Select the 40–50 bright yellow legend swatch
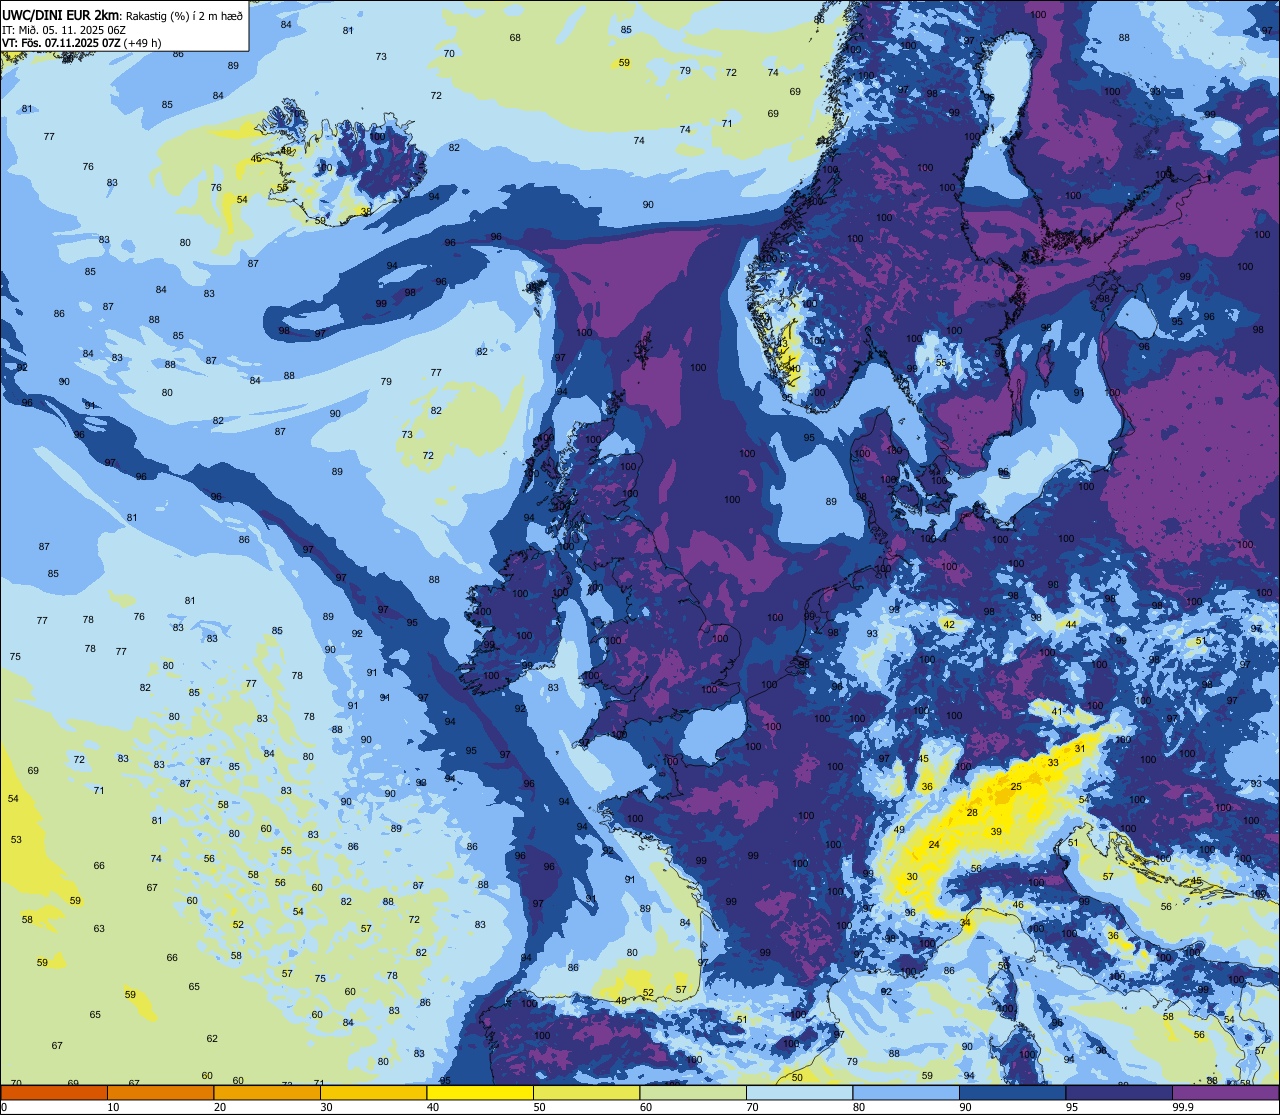 pos(480,1092)
